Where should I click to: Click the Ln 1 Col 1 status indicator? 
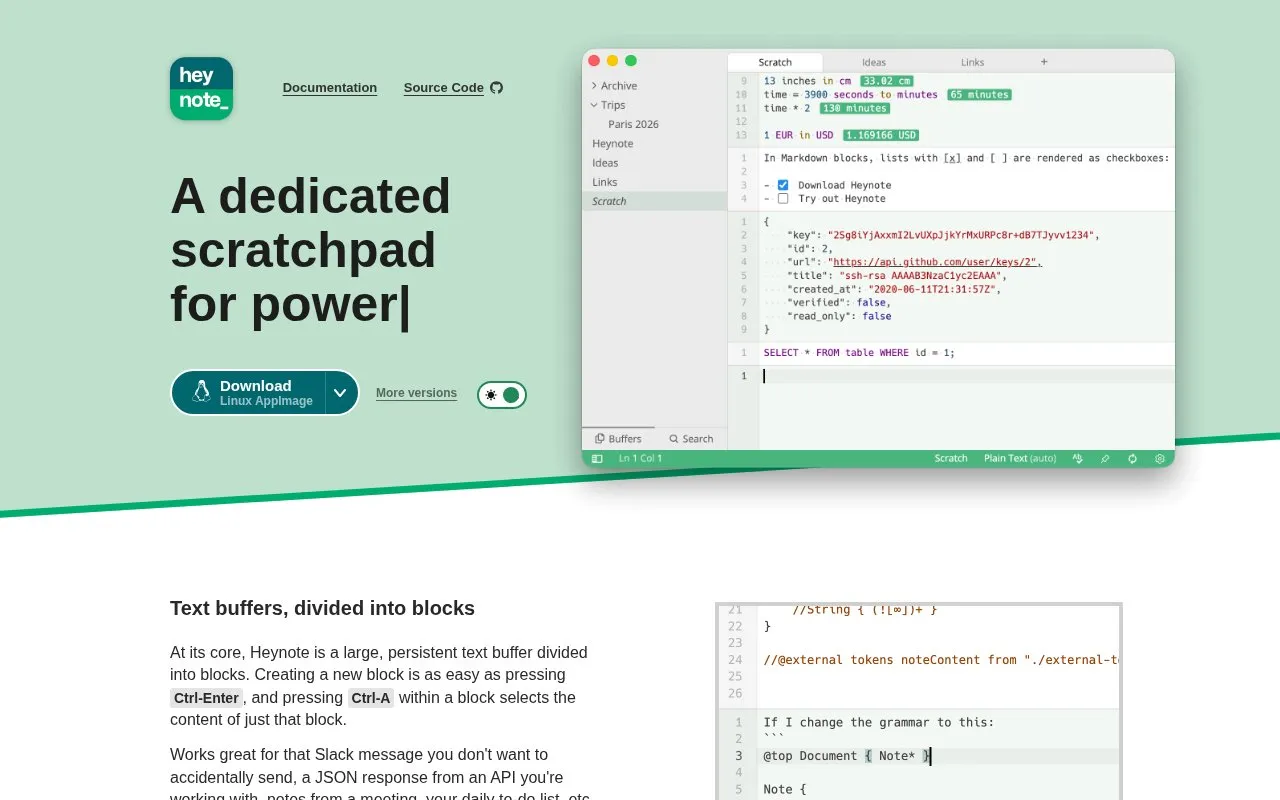click(640, 458)
